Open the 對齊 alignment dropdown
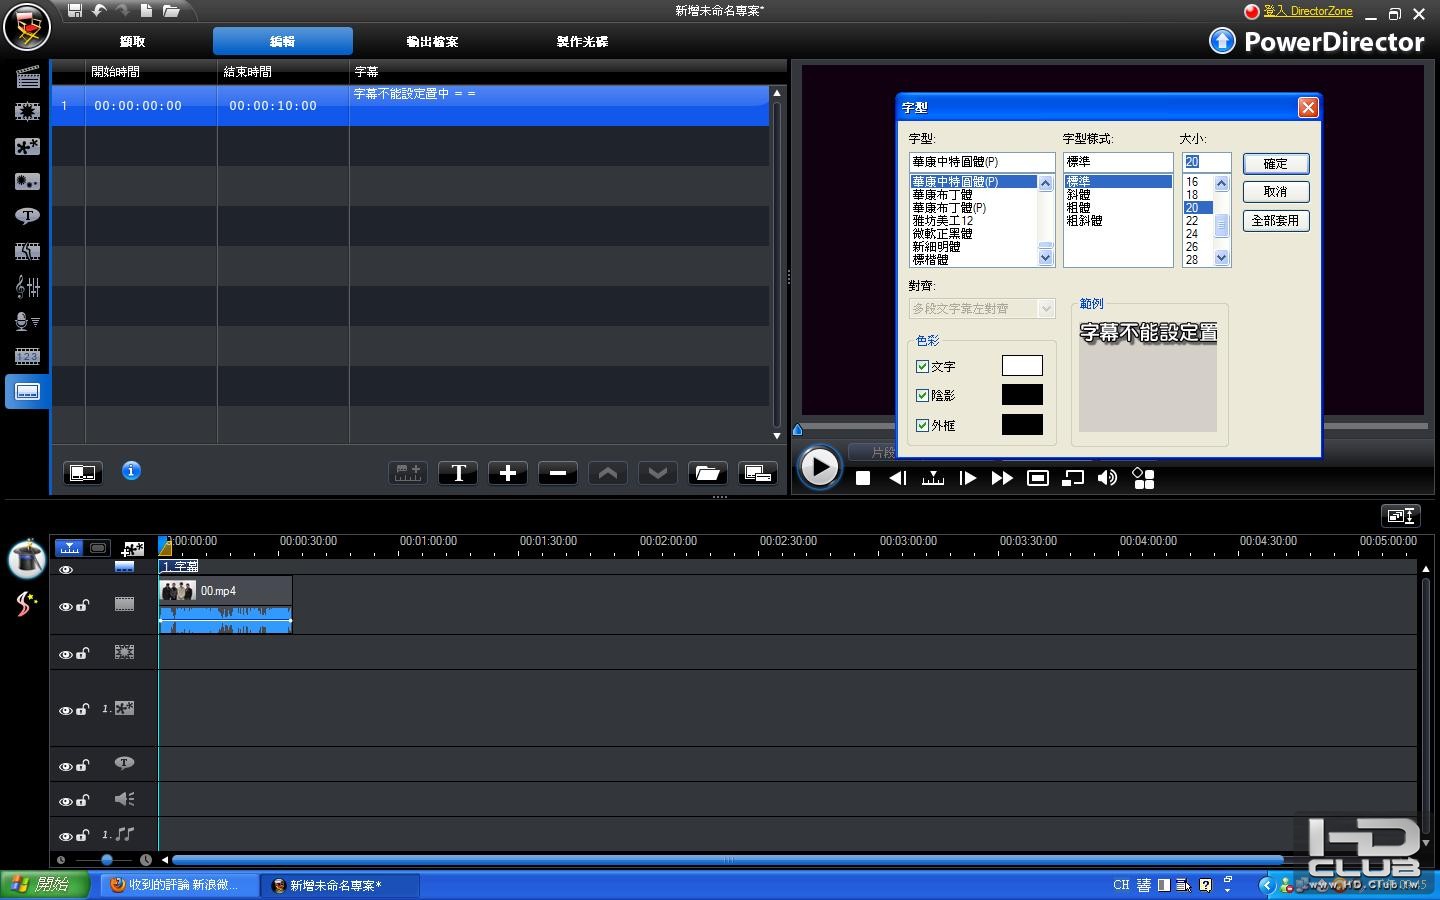 pos(982,309)
